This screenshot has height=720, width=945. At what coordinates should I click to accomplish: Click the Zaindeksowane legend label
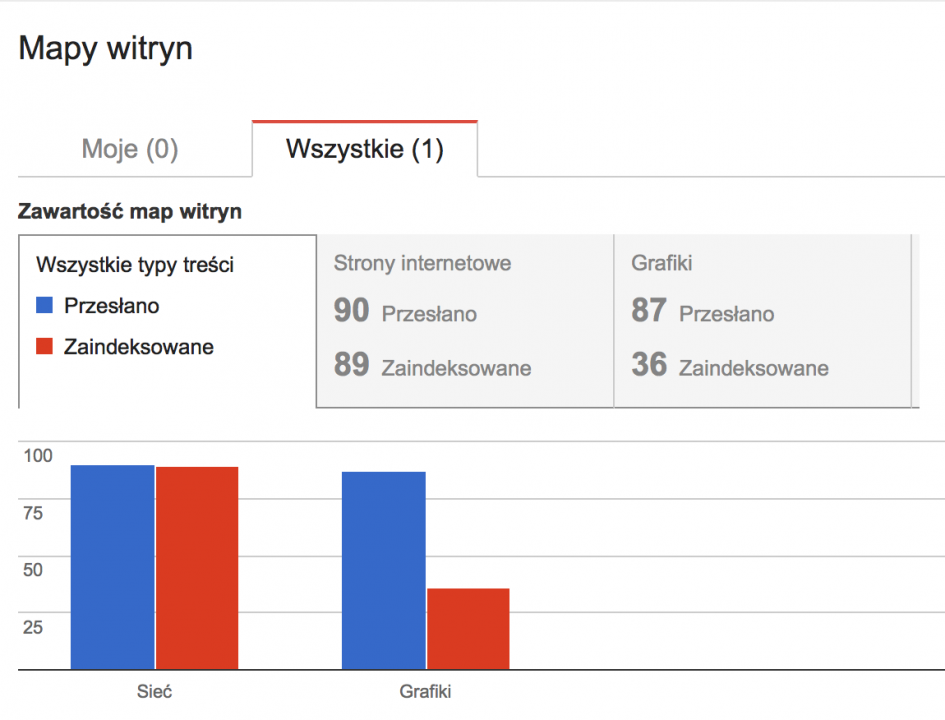click(x=139, y=347)
